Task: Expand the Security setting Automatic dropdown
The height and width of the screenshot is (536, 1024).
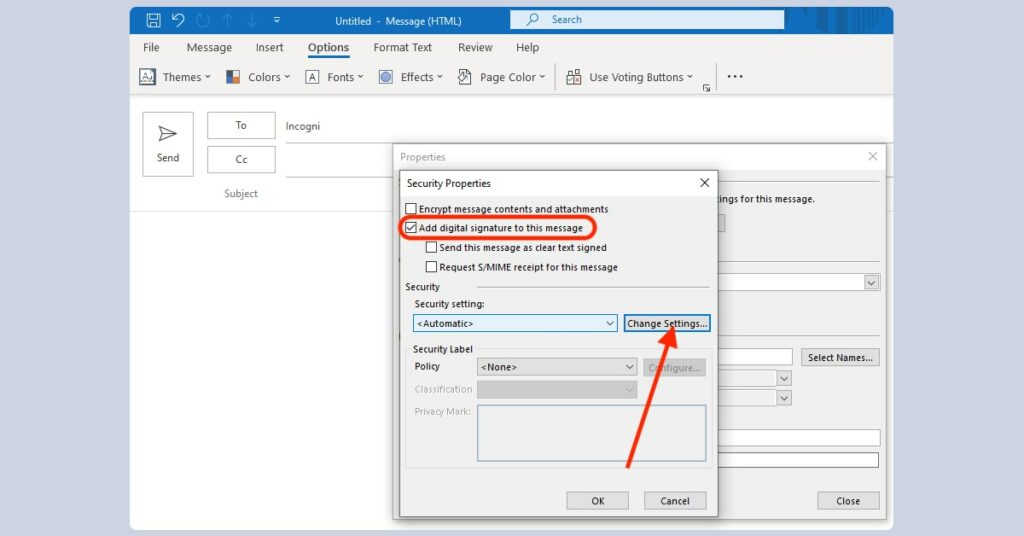Action: coord(610,324)
